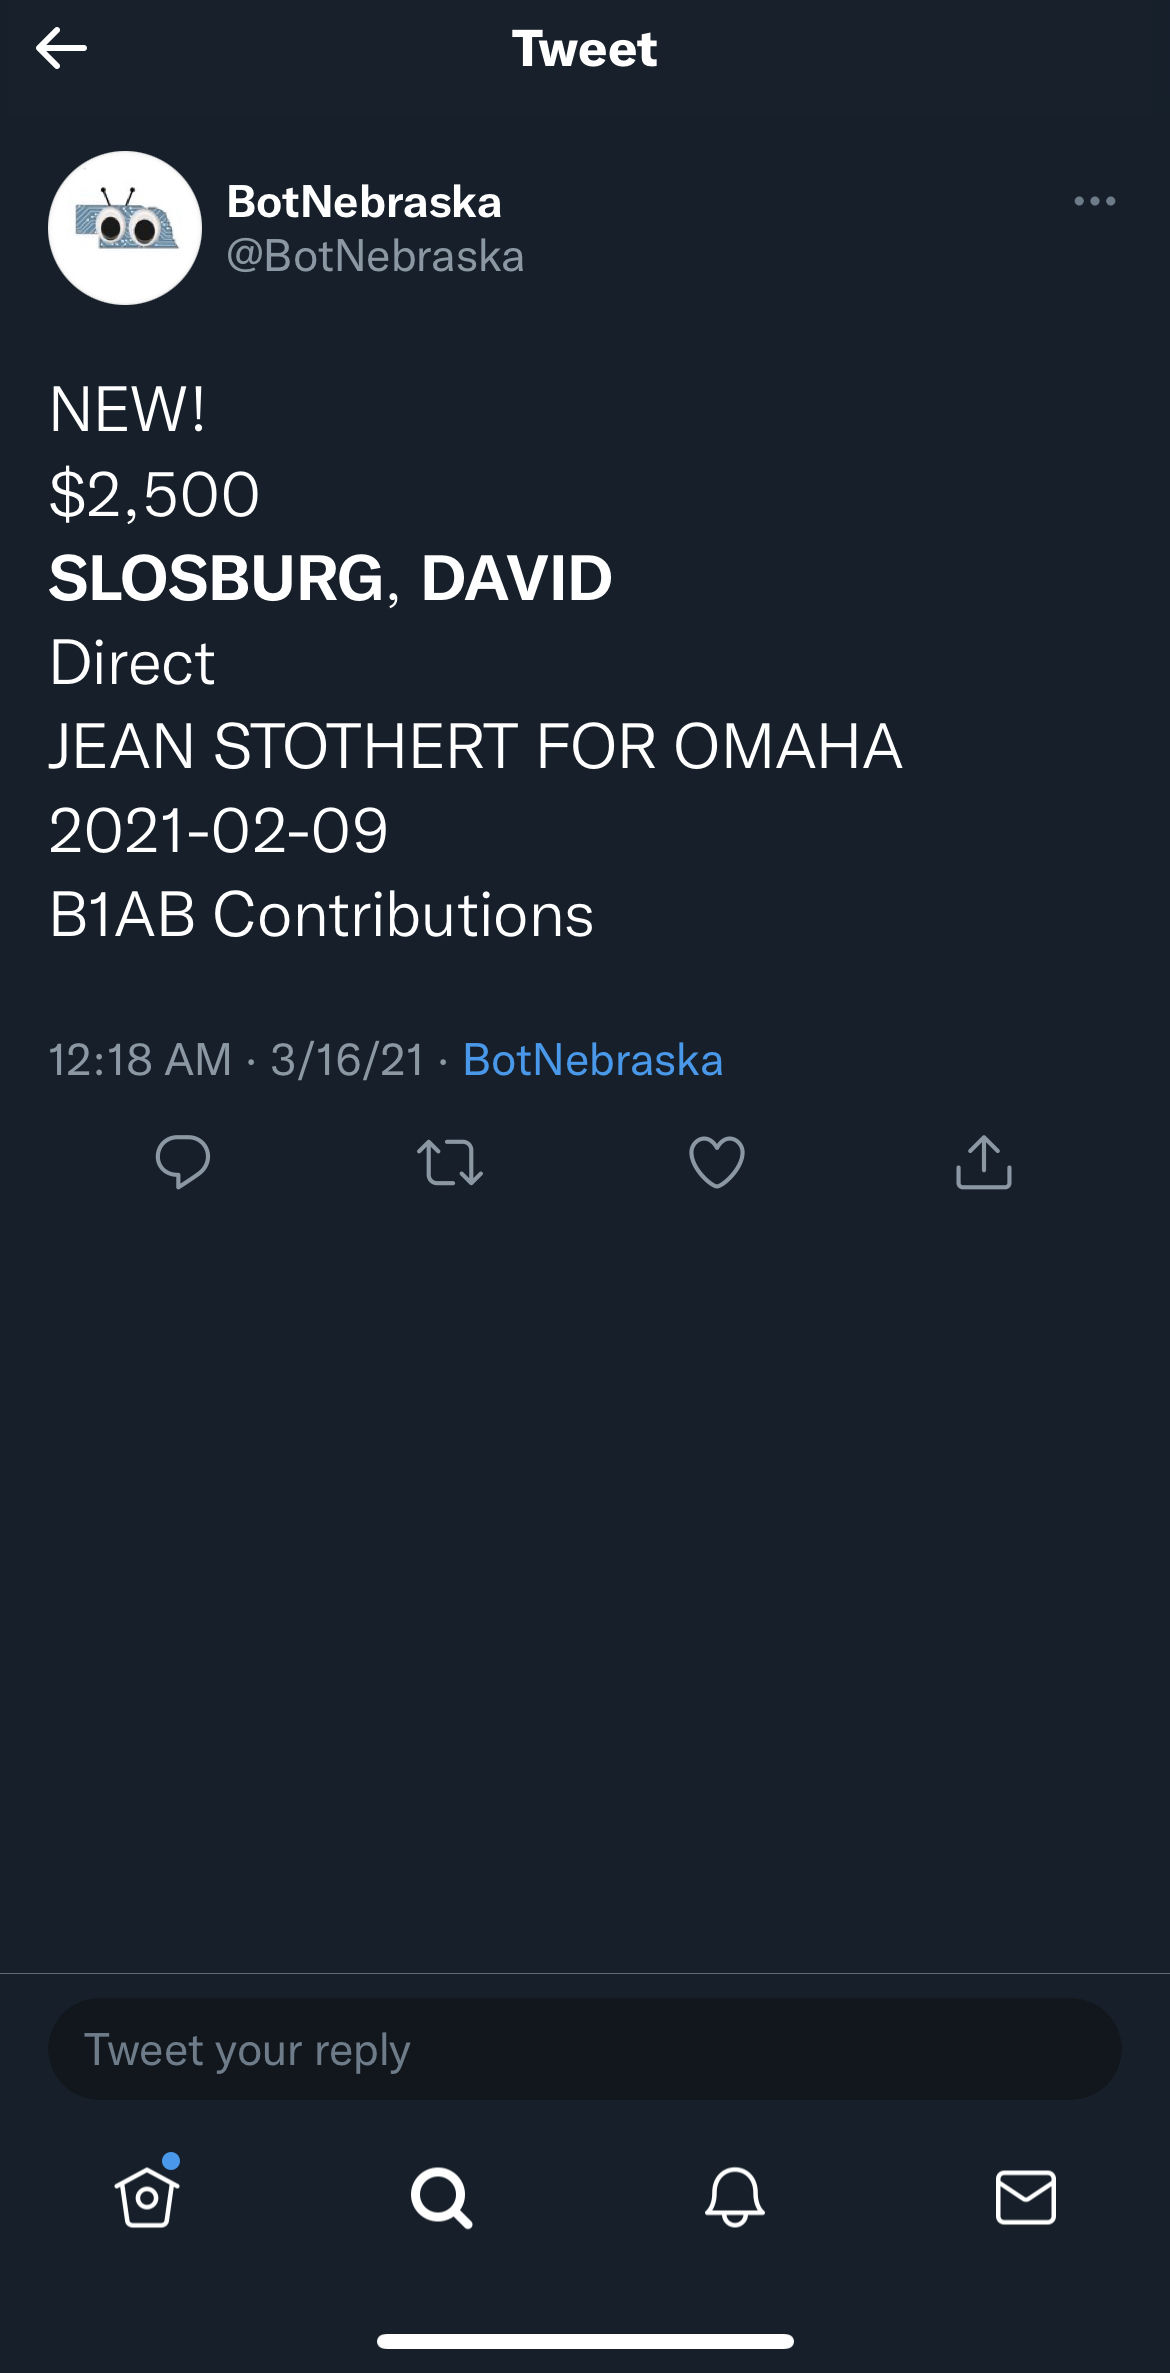
Task: Open the BotNebraska display name profile link
Action: coord(364,202)
